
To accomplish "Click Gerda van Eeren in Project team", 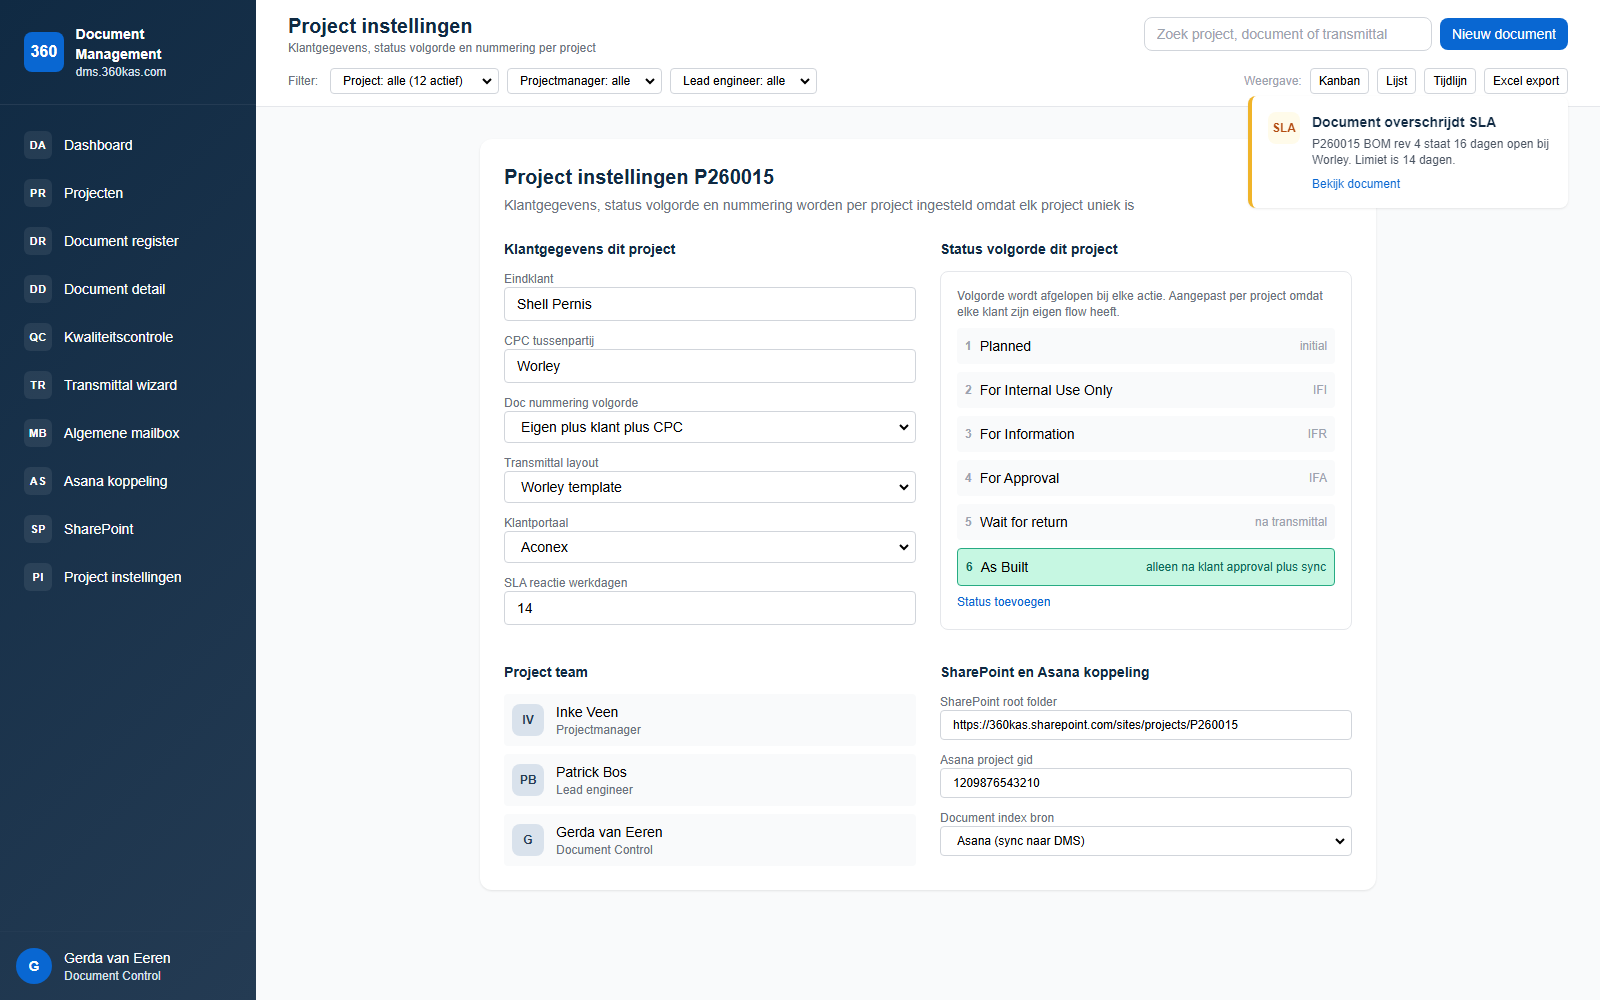I will tap(609, 832).
